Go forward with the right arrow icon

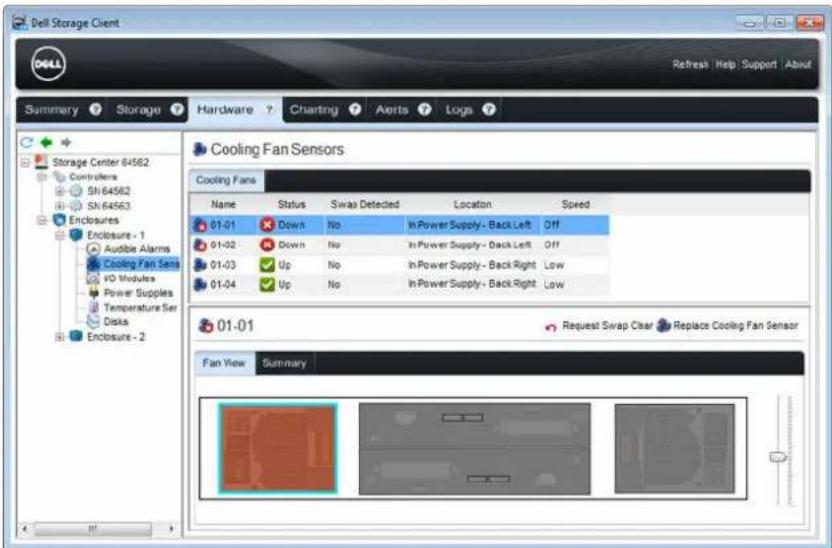point(66,142)
